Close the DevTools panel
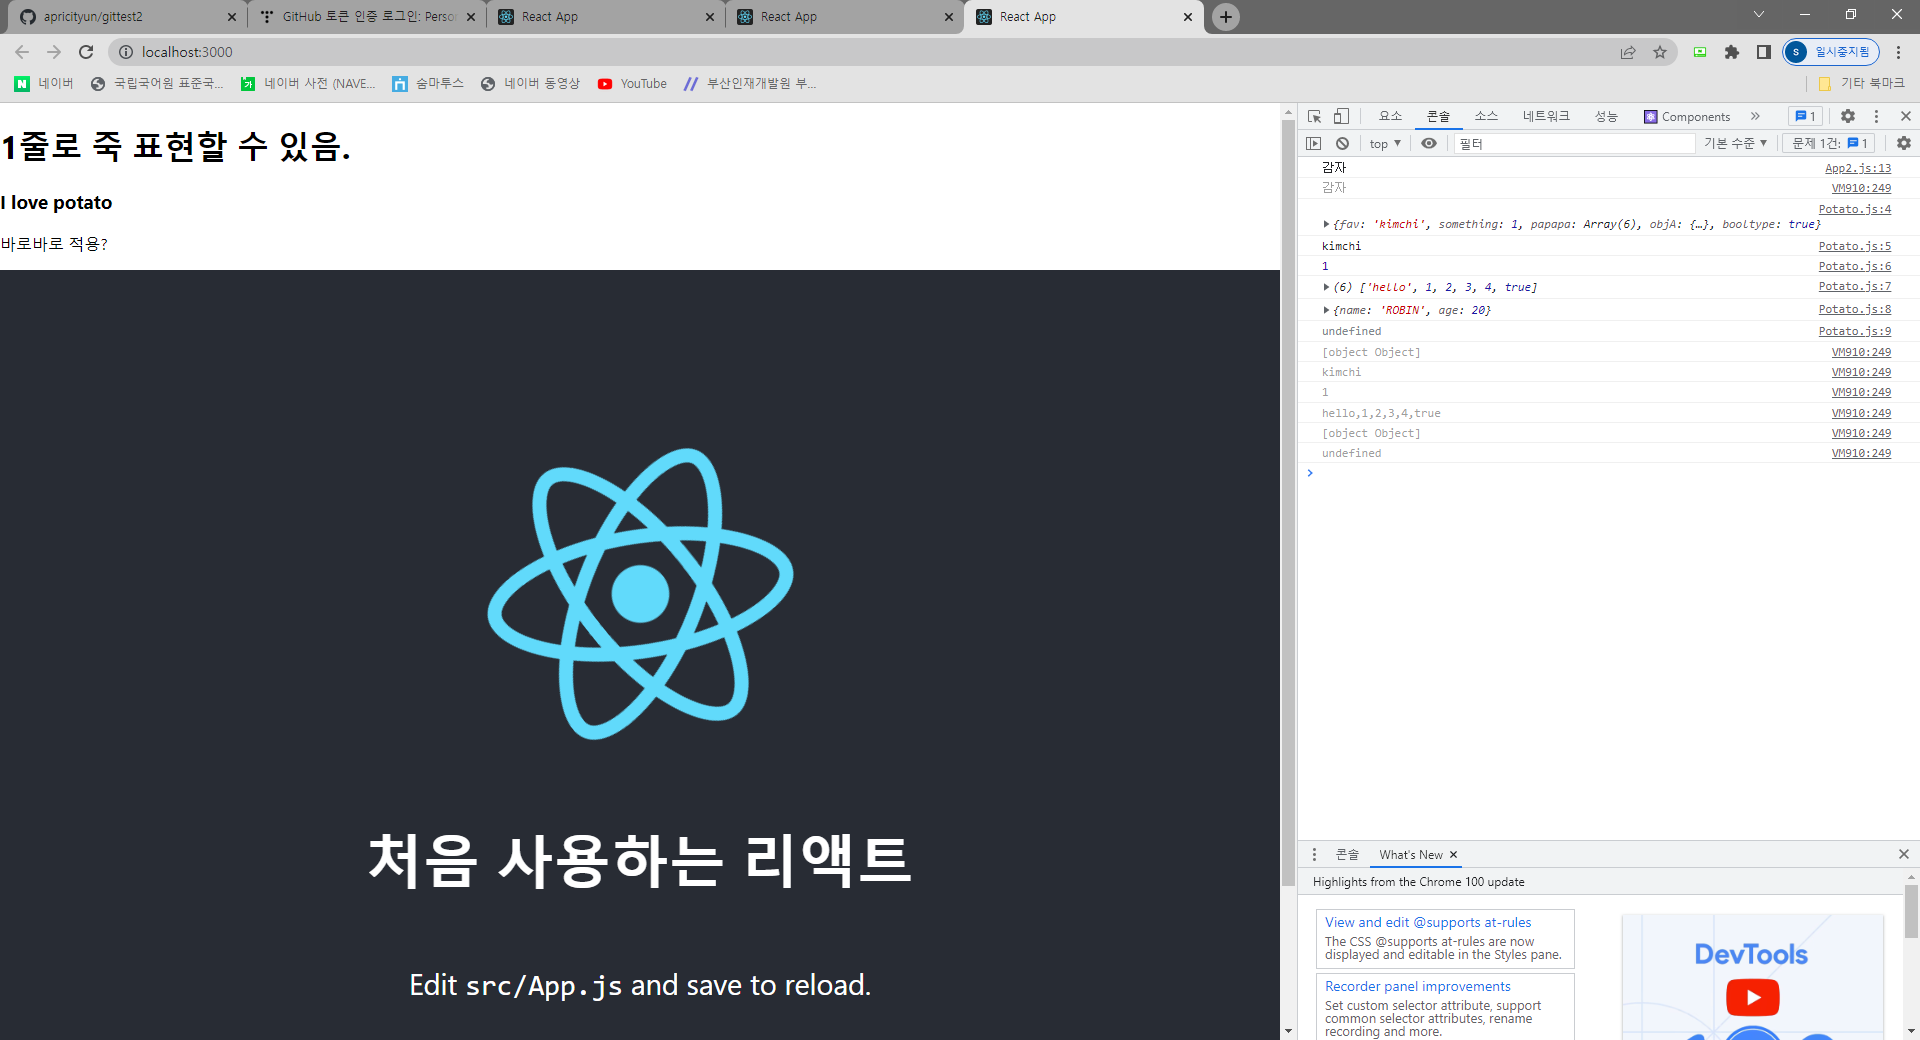Image resolution: width=1920 pixels, height=1040 pixels. 1905,116
